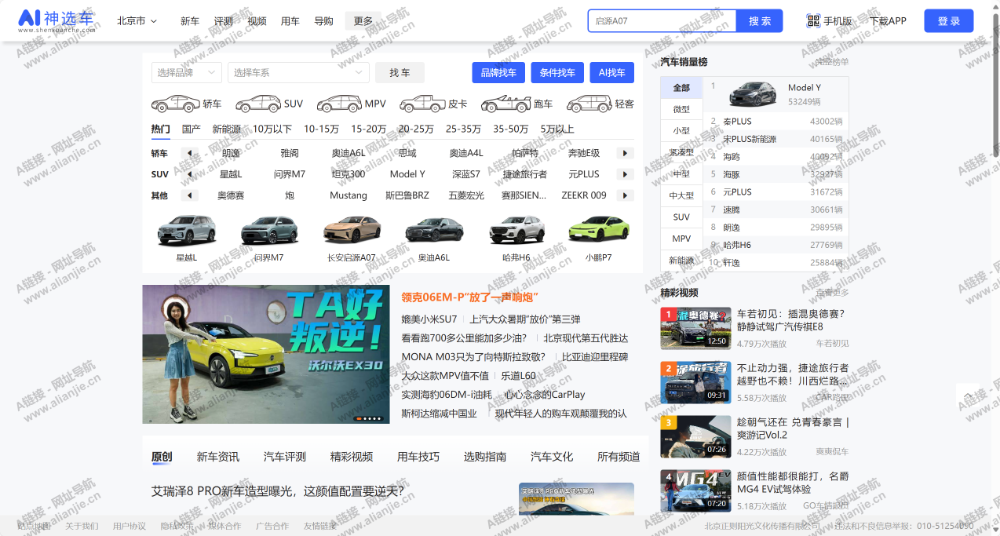This screenshot has width=1000, height=536.
Task: Switch to the 选购指南 content tab
Action: click(x=485, y=457)
